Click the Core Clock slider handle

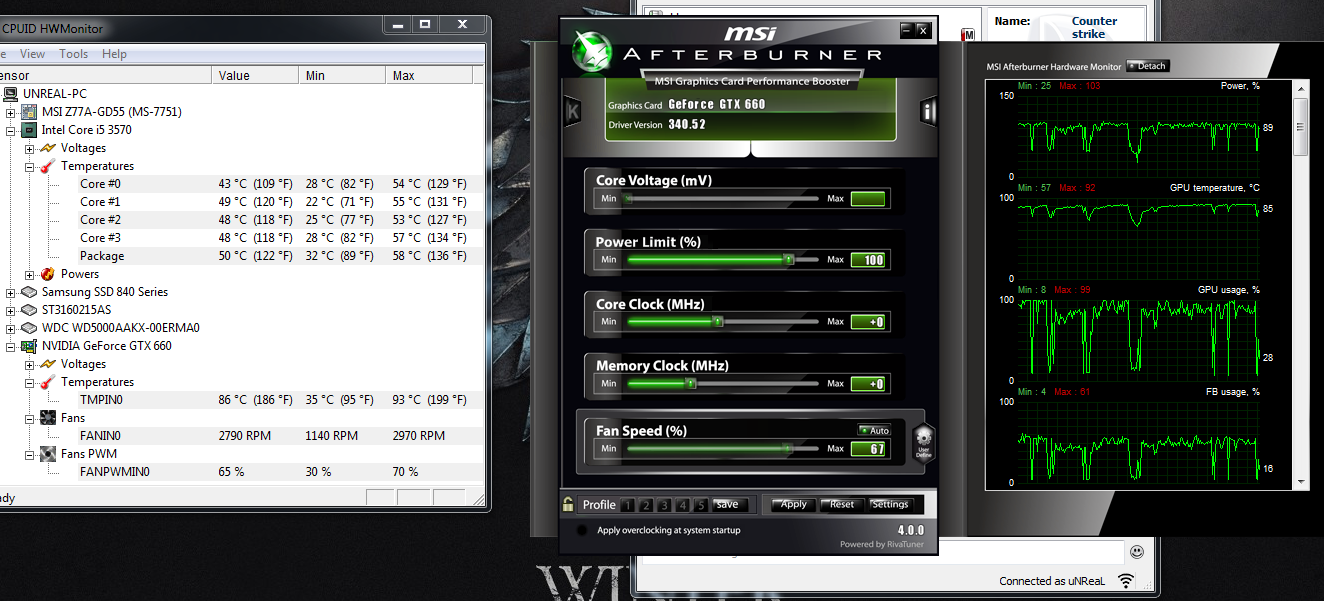(718, 322)
